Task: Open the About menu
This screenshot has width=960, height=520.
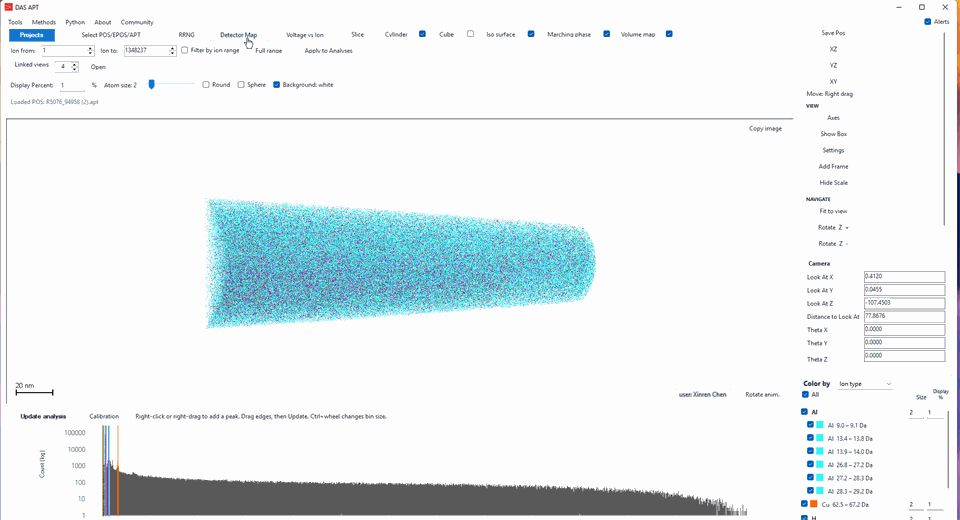Action: [103, 22]
